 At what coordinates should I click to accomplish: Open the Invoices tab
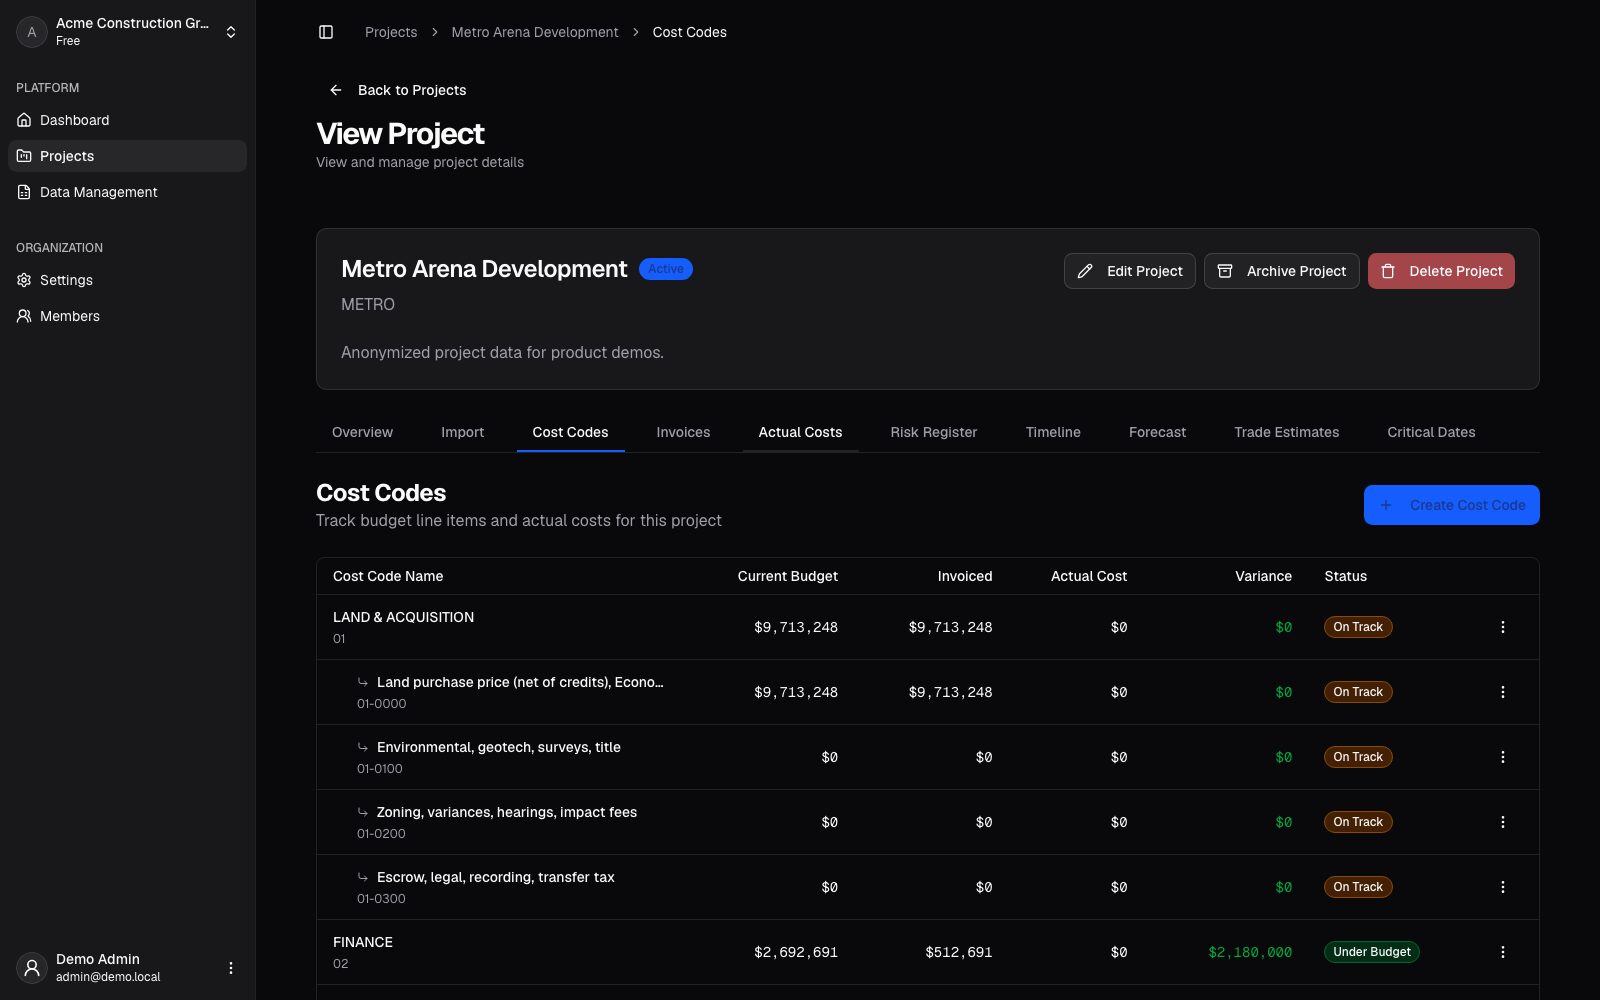tap(683, 432)
